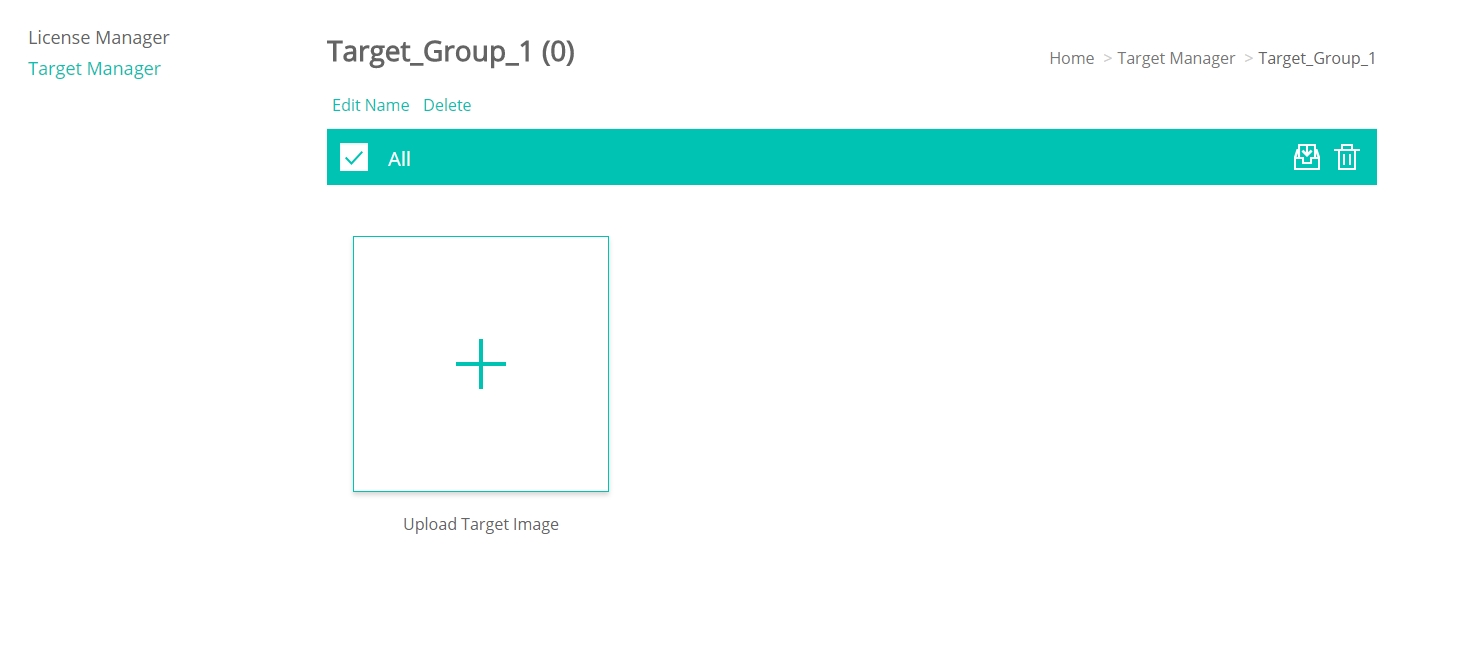Go to Target Manager in breadcrumb
This screenshot has height=669, width=1482.
click(x=1176, y=58)
